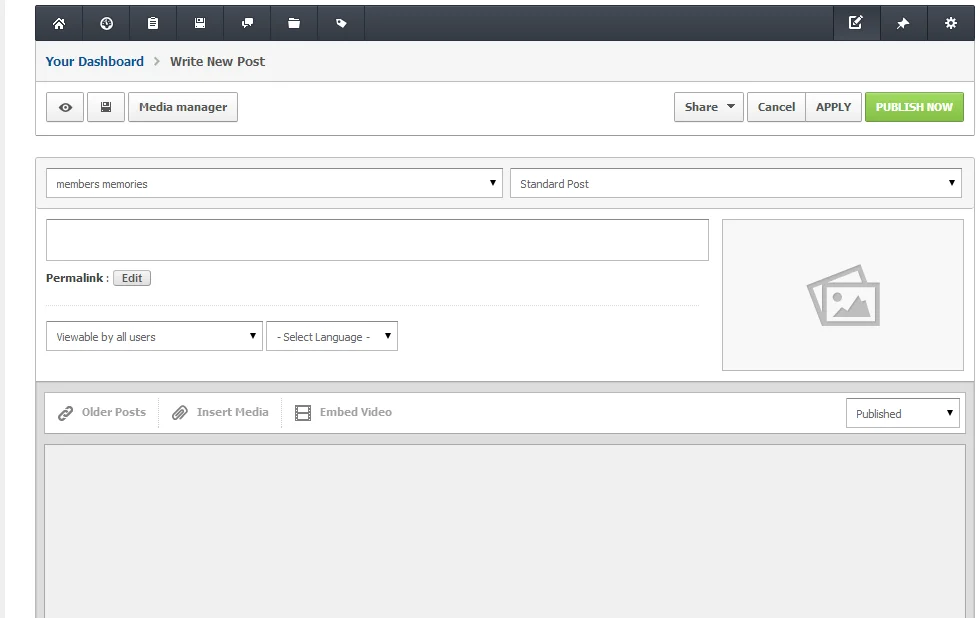Click the folder categories icon in navbar
The height and width of the screenshot is (618, 980).
point(294,23)
